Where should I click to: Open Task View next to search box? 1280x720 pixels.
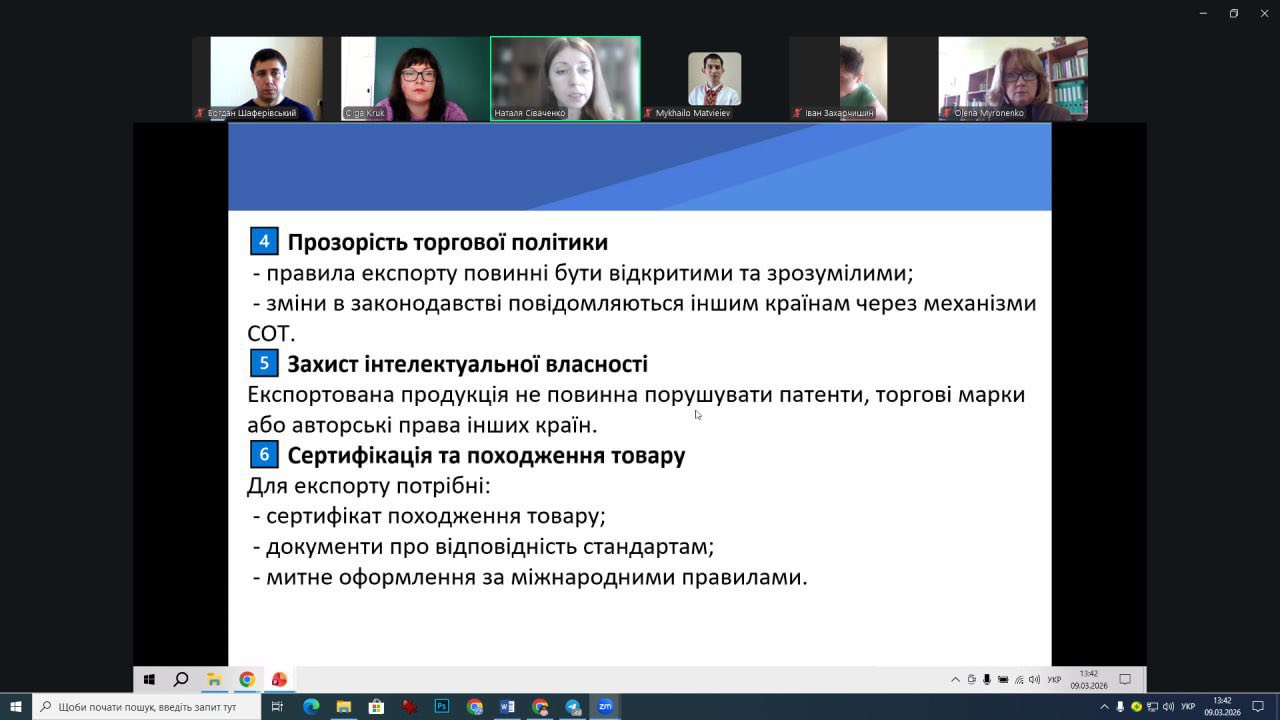(x=278, y=707)
